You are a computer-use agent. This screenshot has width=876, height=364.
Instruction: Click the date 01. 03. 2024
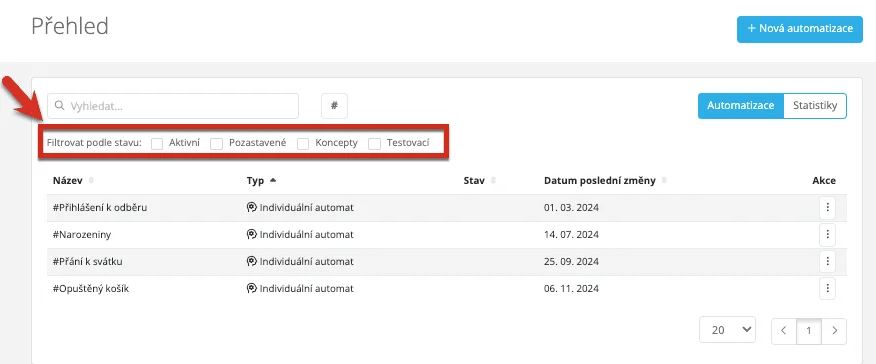[571, 208]
